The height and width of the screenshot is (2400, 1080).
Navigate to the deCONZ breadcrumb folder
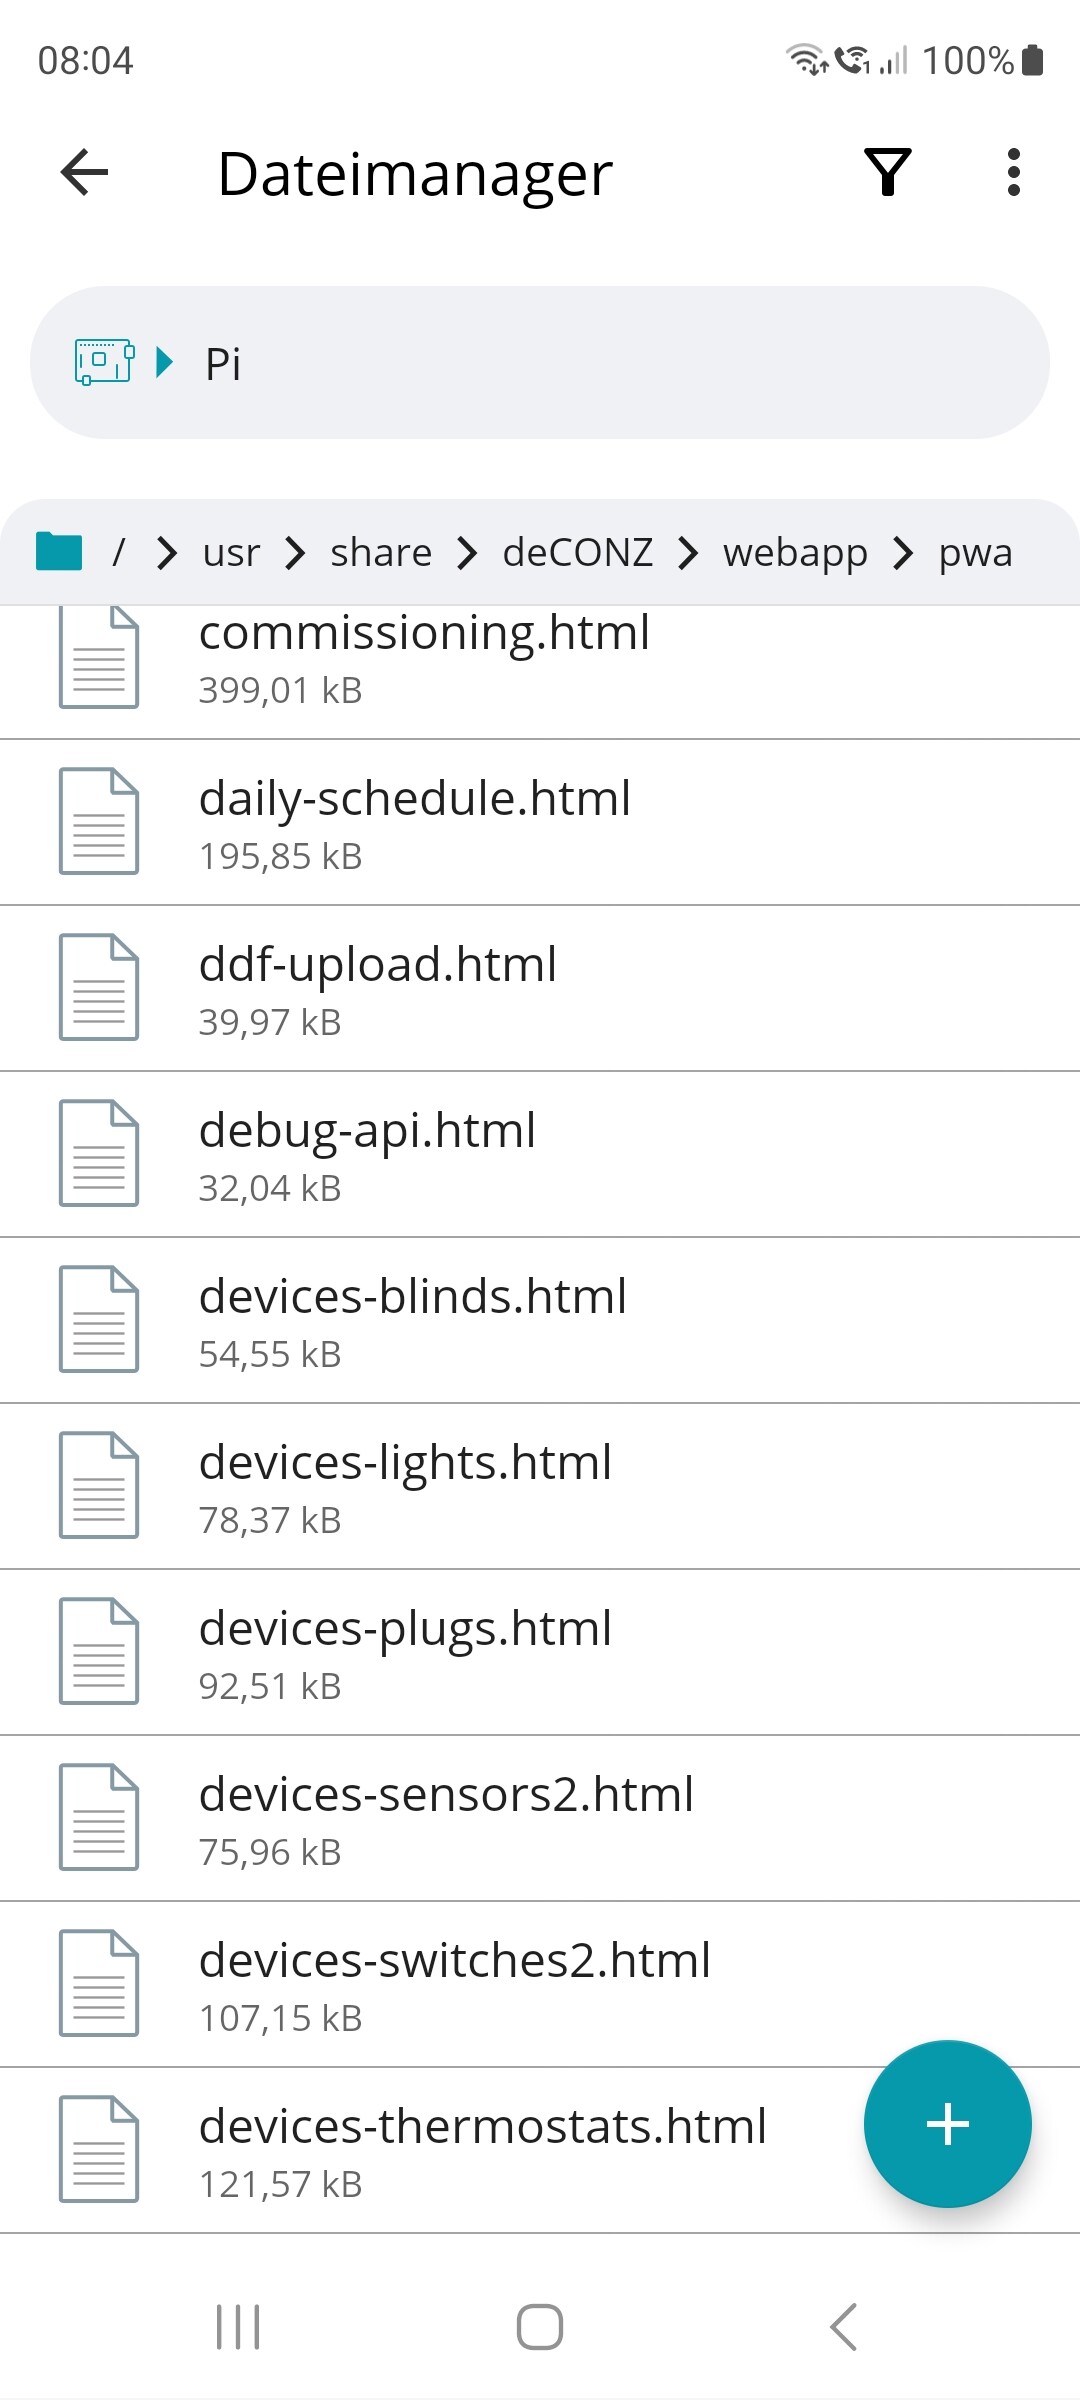click(577, 552)
